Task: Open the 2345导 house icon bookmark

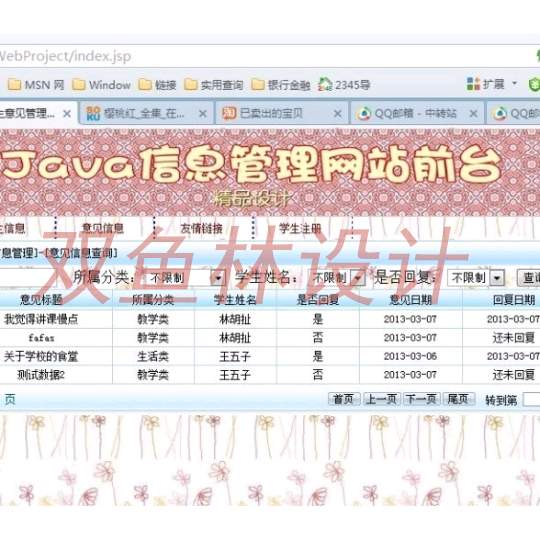Action: 325,84
